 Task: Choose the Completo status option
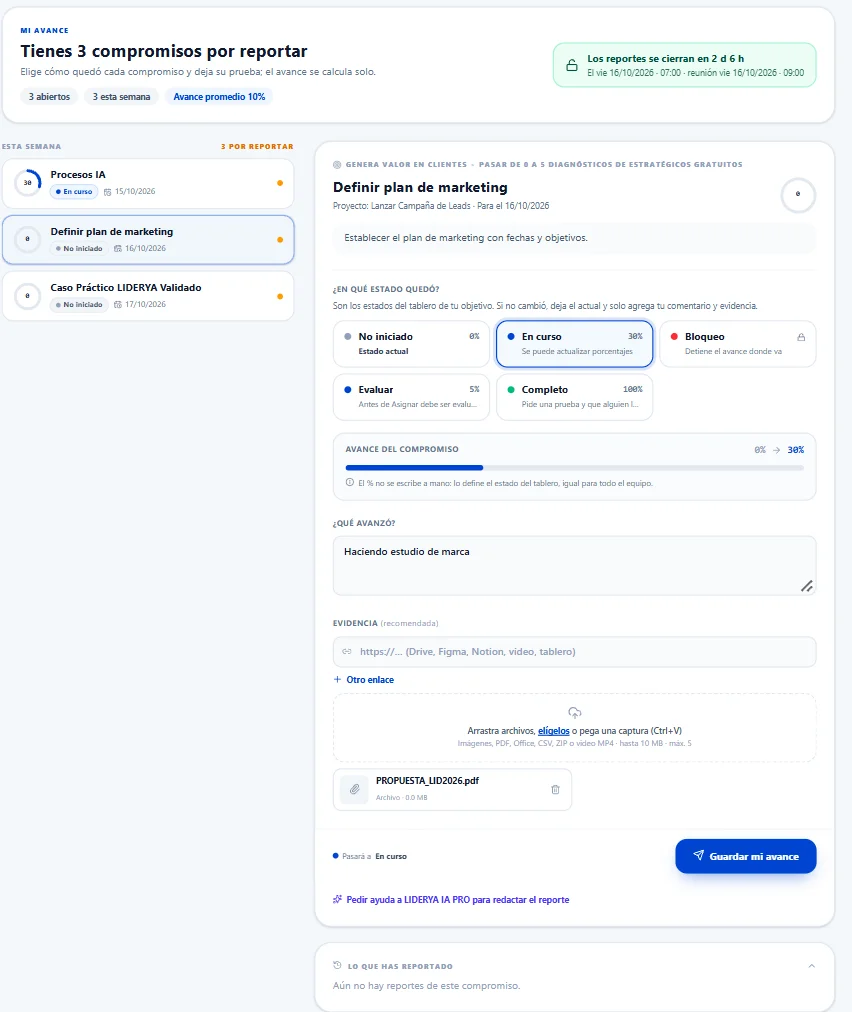click(x=574, y=397)
